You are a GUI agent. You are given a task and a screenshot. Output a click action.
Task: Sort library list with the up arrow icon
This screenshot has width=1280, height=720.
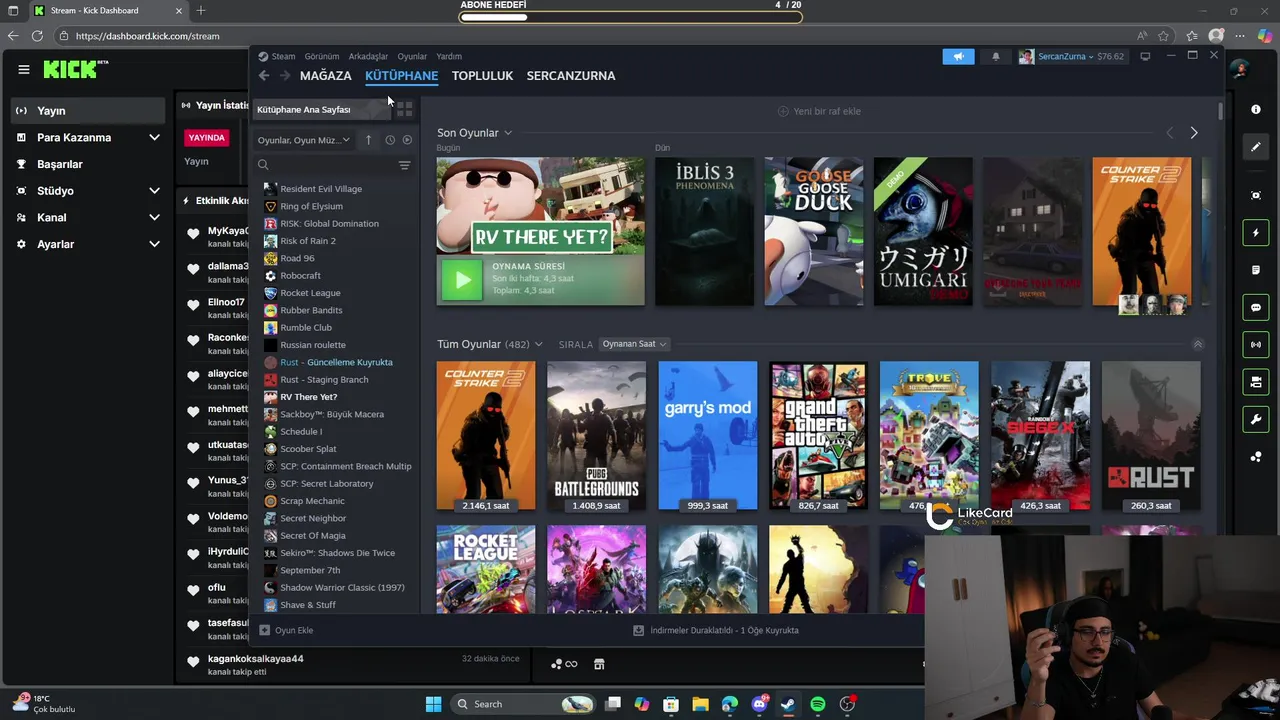point(368,140)
